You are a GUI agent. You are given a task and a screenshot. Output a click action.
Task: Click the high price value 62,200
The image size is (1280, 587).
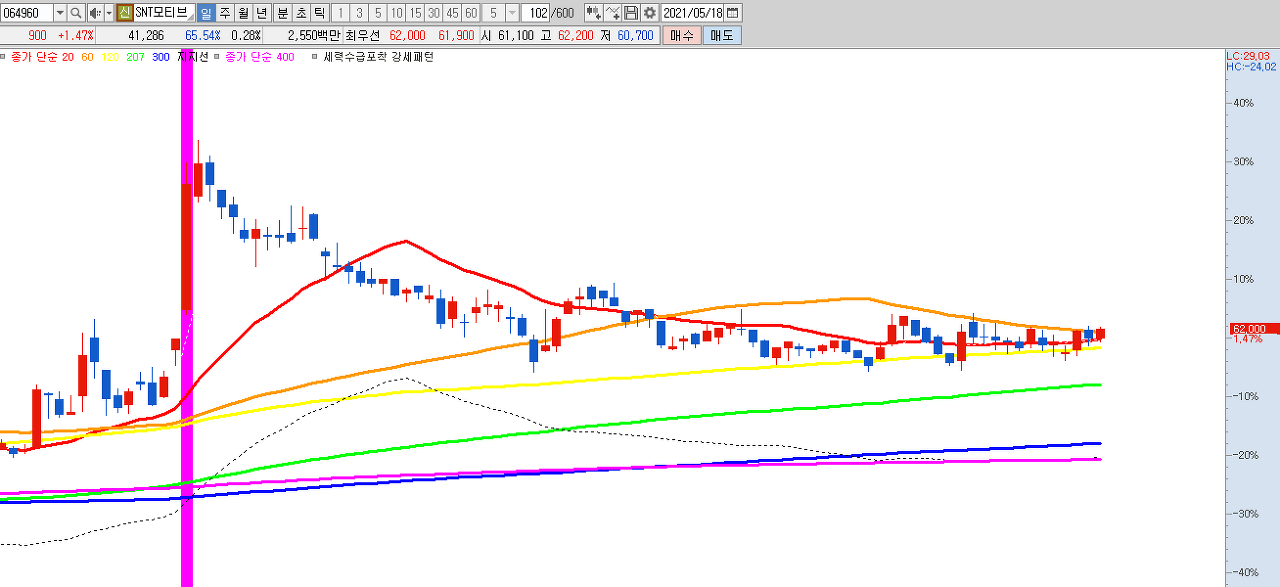[575, 35]
